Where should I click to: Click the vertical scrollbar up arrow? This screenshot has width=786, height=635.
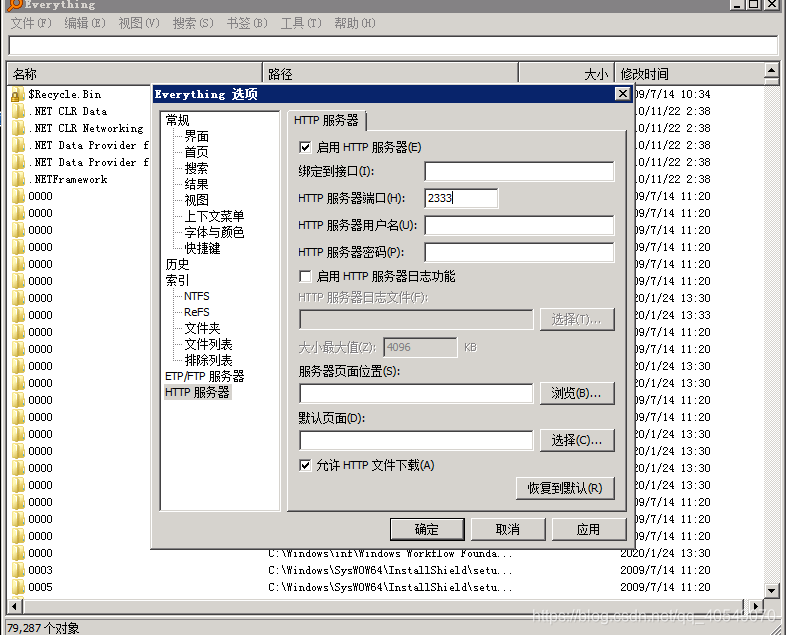pos(772,70)
